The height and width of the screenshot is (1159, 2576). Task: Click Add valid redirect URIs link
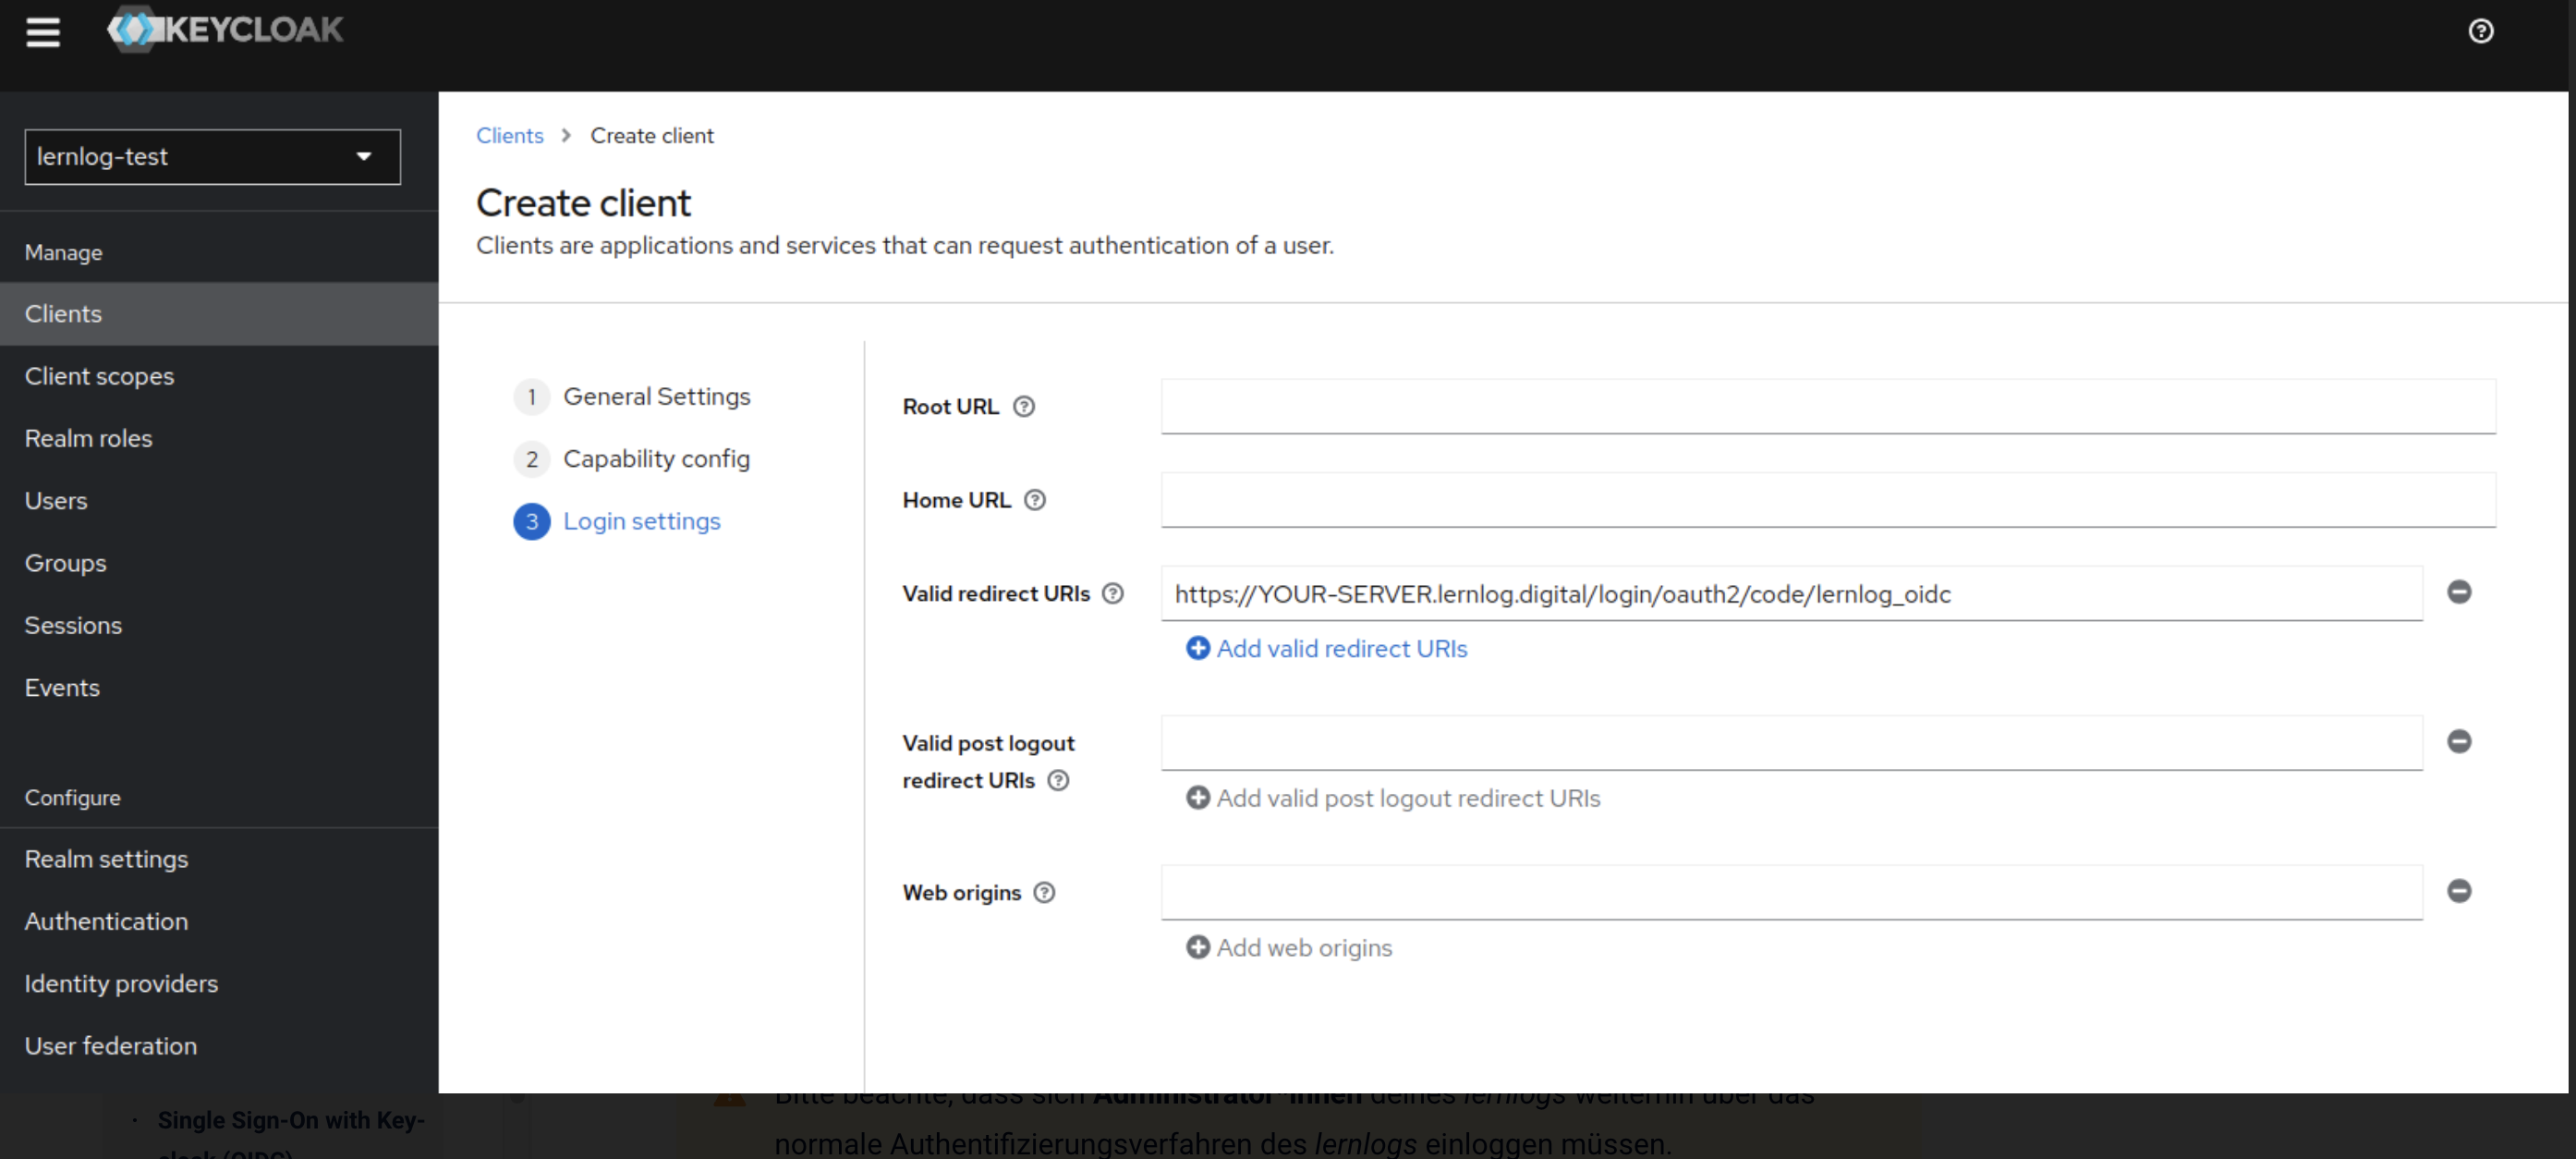pyautogui.click(x=1326, y=649)
